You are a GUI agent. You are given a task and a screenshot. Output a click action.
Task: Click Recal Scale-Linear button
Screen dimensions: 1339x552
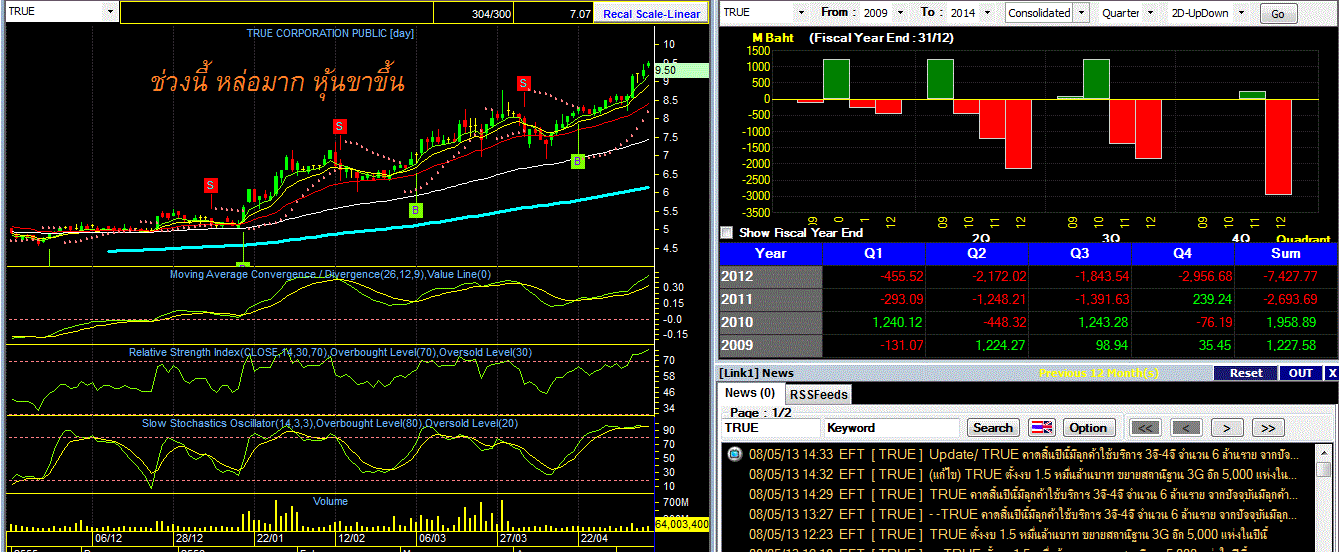point(651,14)
